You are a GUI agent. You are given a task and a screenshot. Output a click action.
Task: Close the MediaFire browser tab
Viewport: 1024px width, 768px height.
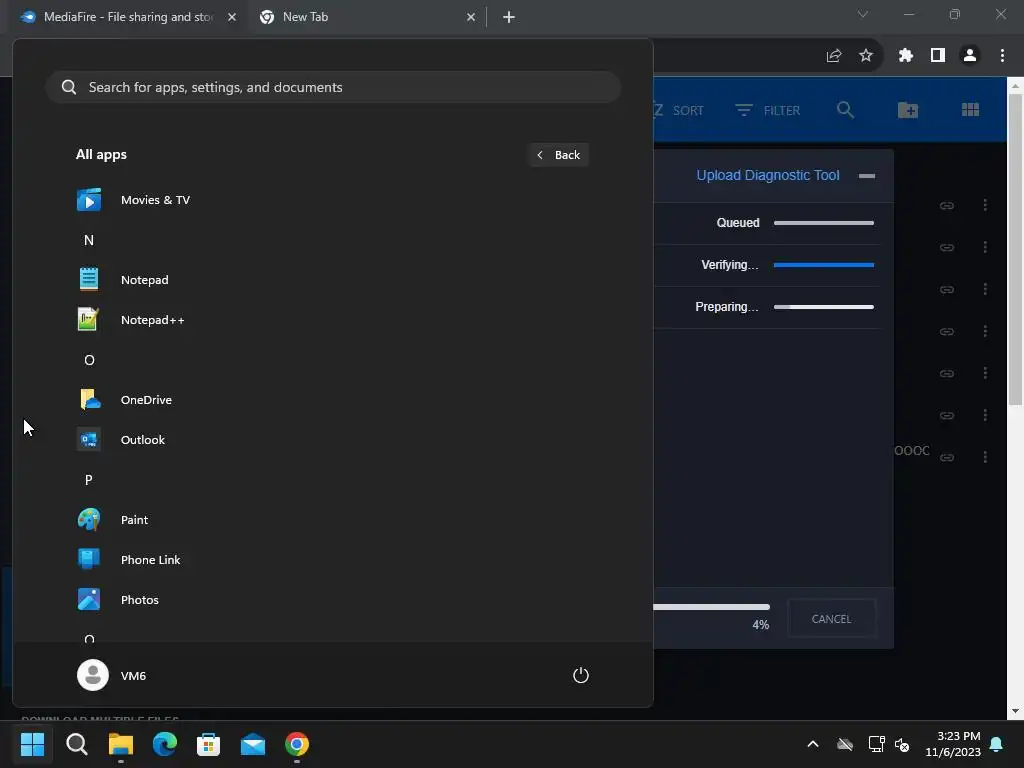tap(232, 17)
